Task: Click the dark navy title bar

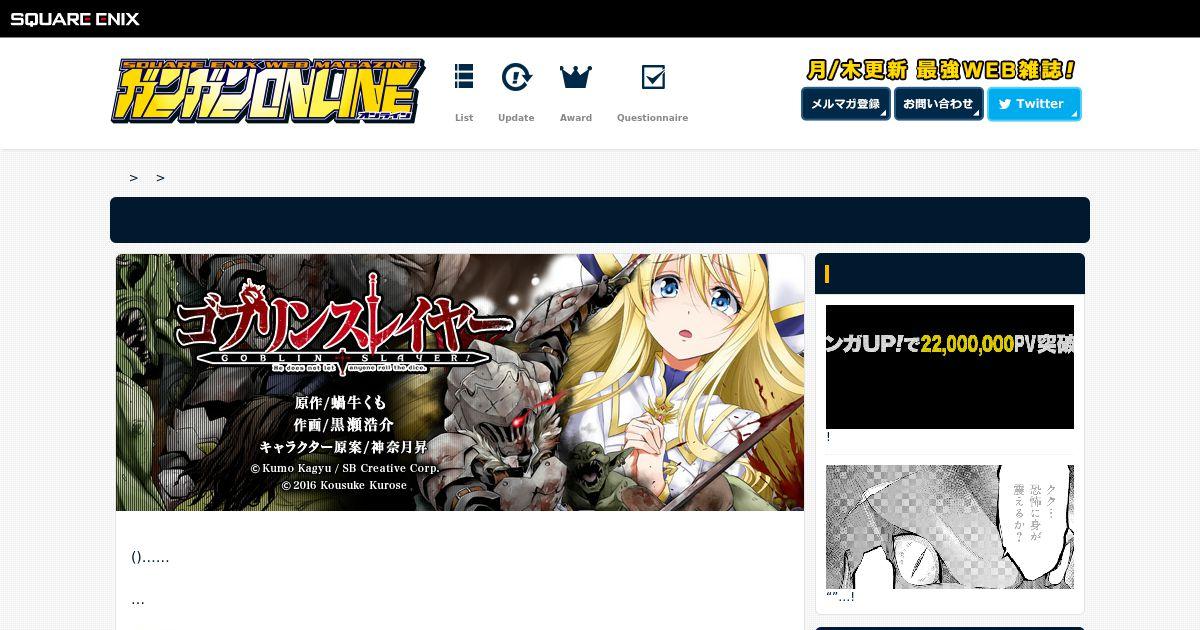Action: pos(600,220)
